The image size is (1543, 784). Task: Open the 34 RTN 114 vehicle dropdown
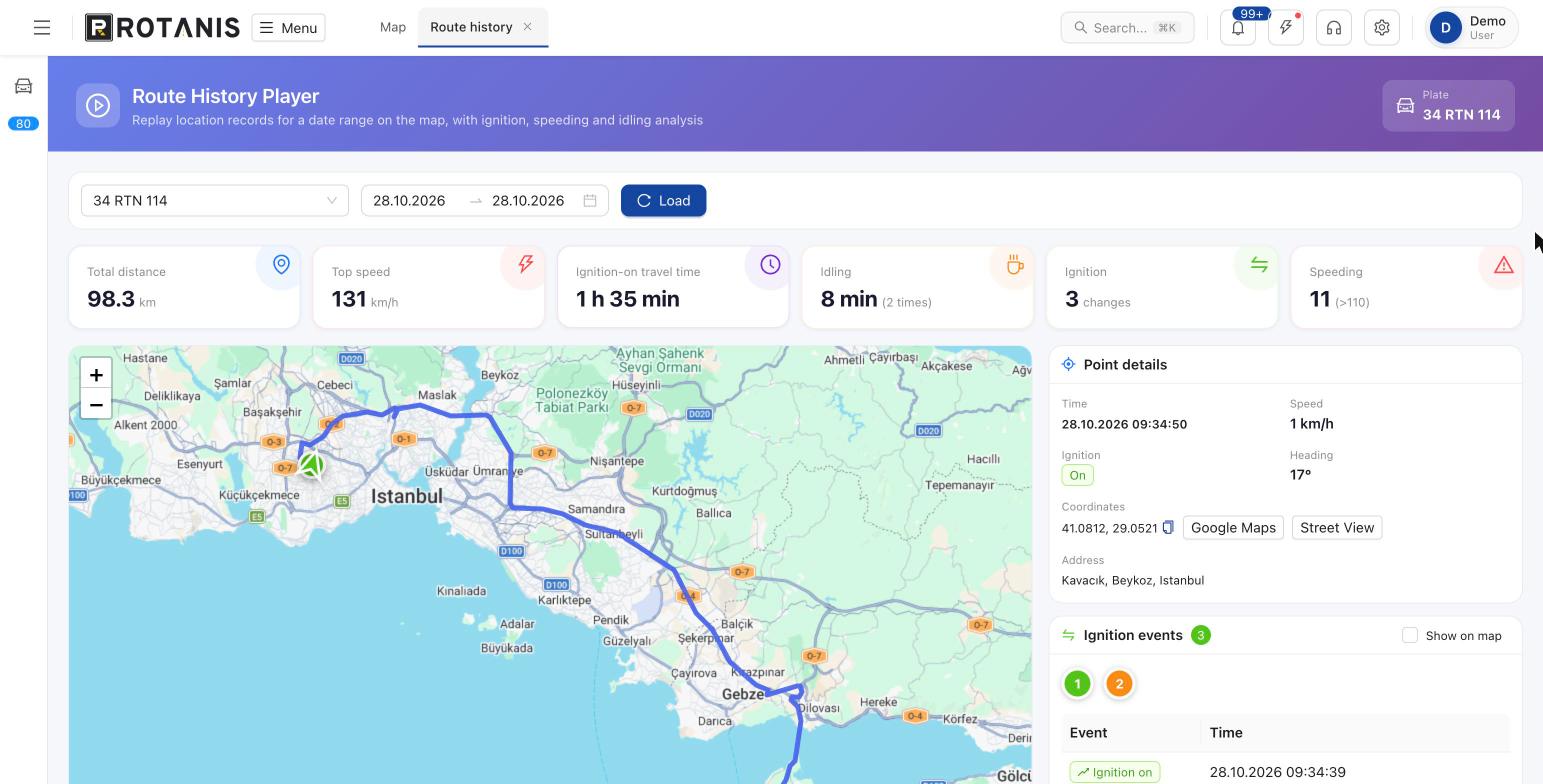coord(215,201)
